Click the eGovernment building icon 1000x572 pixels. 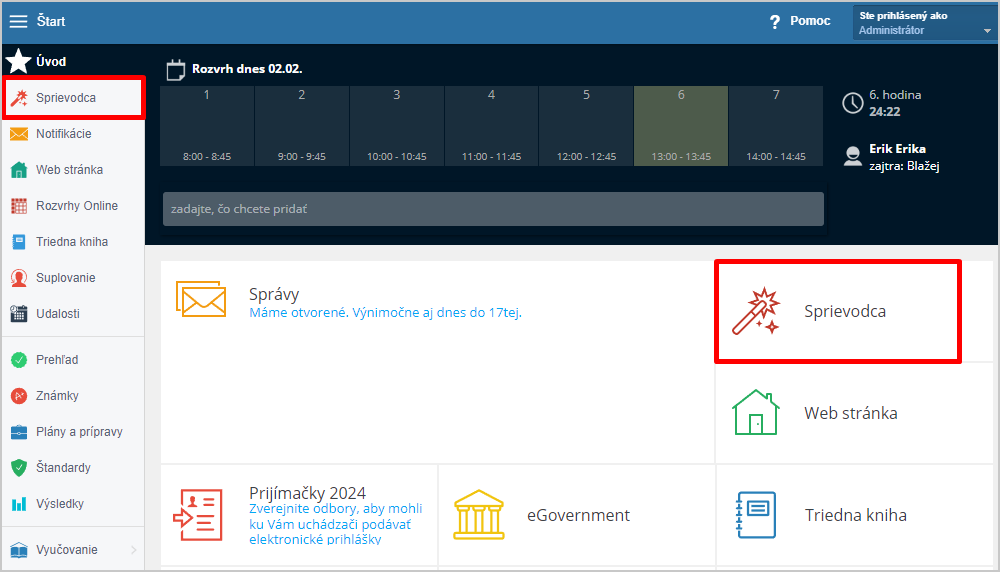tap(479, 515)
